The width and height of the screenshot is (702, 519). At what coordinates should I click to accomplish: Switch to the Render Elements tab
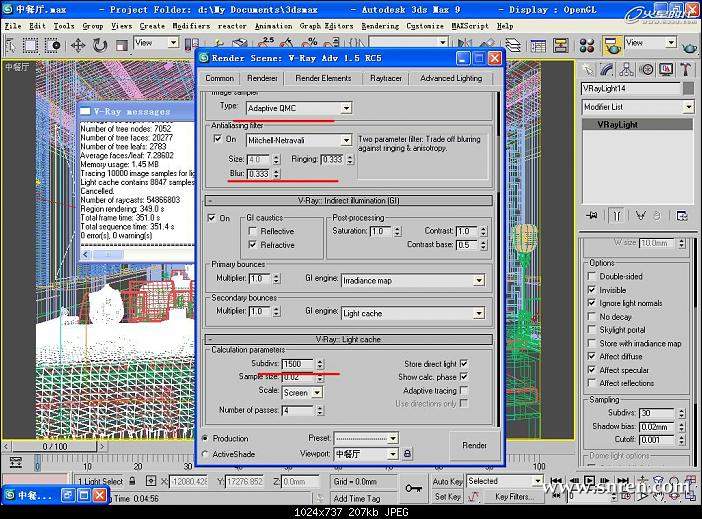click(323, 78)
